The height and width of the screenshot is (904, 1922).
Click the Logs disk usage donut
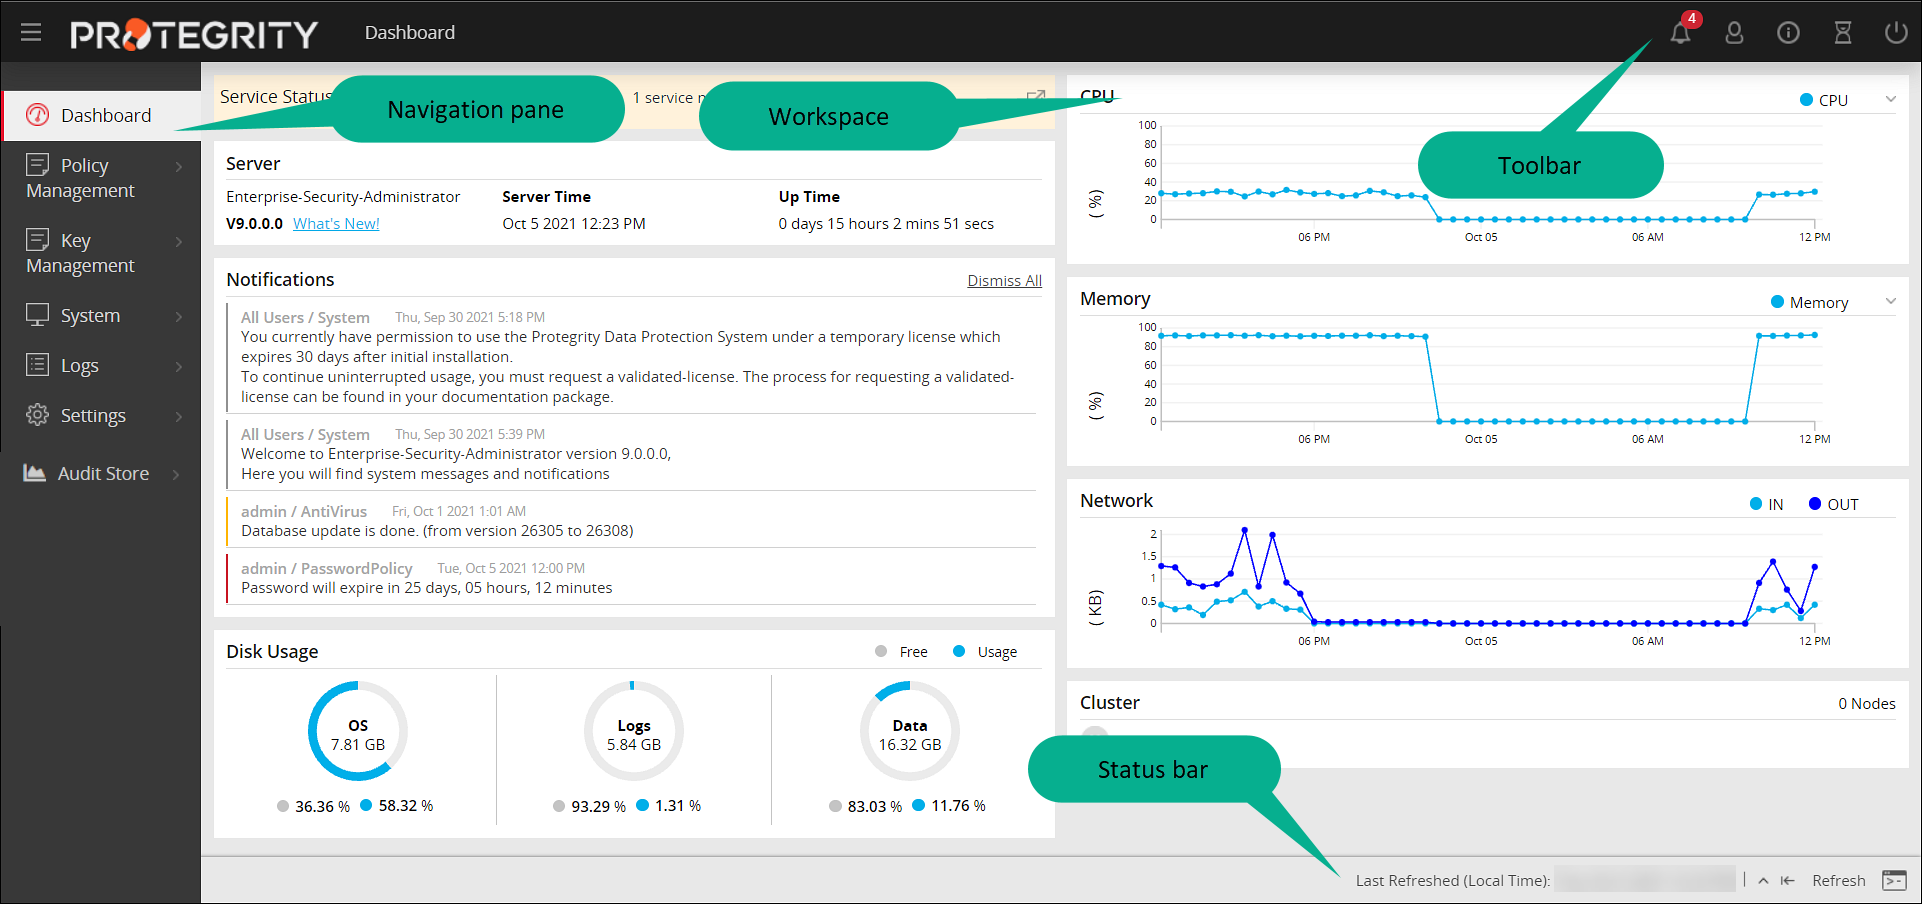point(633,730)
